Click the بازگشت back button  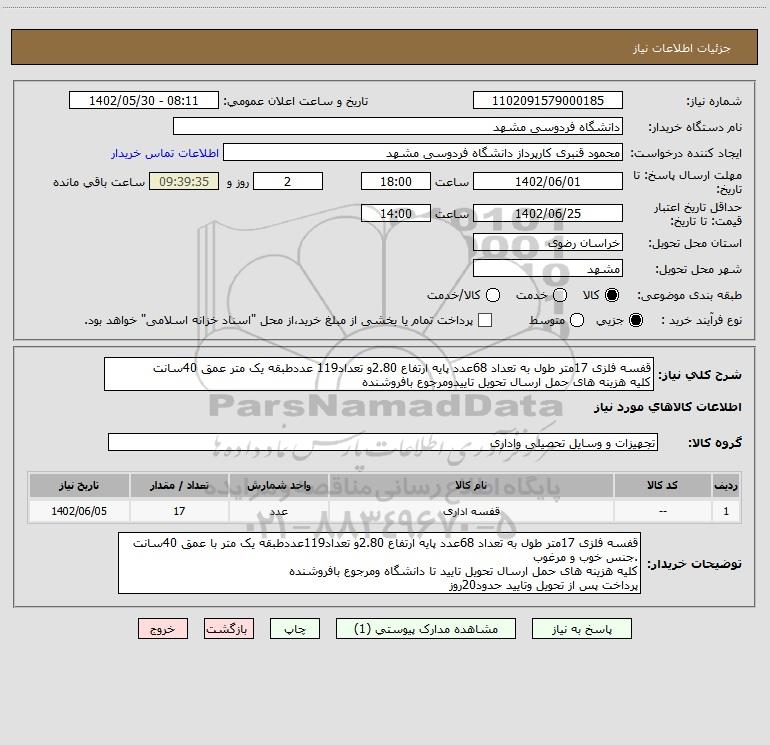[229, 629]
